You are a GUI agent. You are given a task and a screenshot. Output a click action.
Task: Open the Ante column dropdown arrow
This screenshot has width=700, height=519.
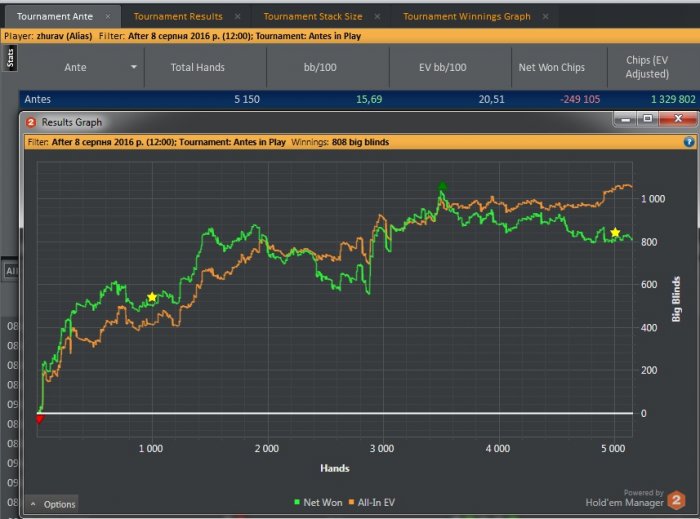[x=134, y=68]
